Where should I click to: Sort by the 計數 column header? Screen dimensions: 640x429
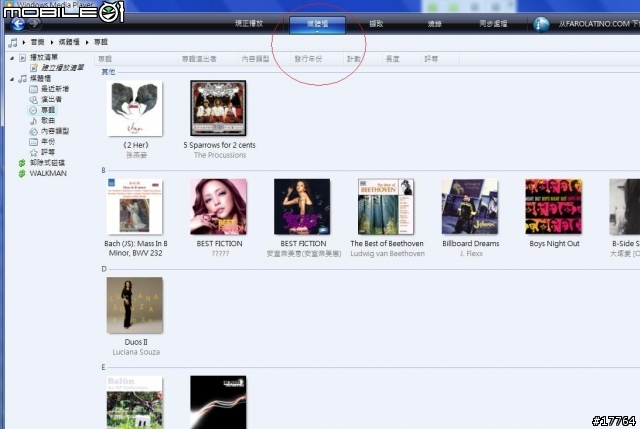(x=362, y=59)
